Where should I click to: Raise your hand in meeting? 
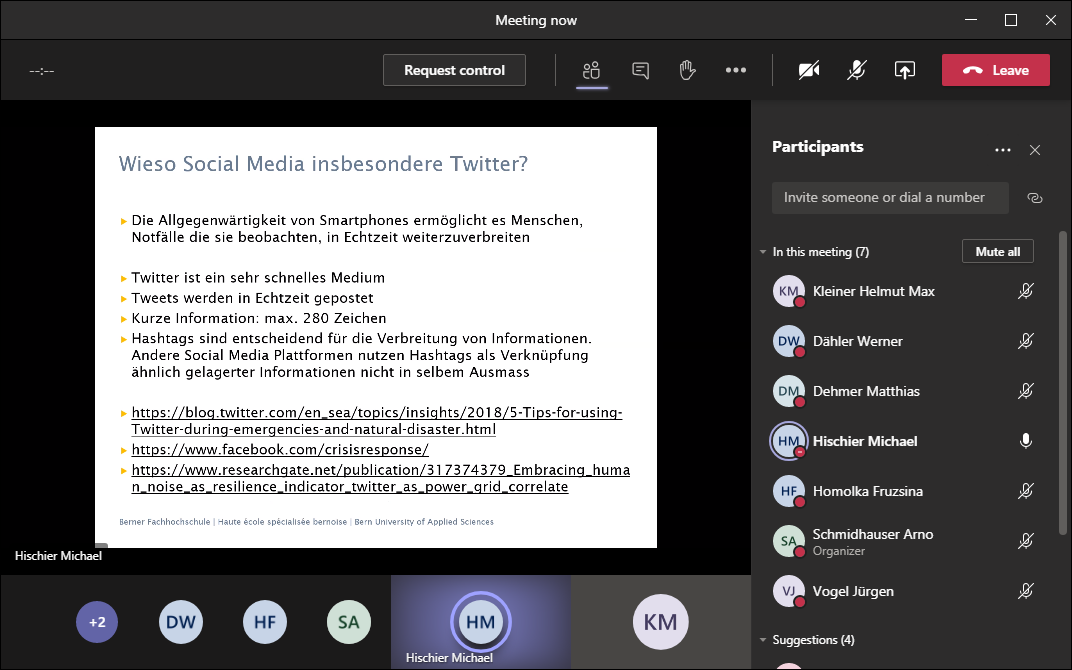pos(688,70)
